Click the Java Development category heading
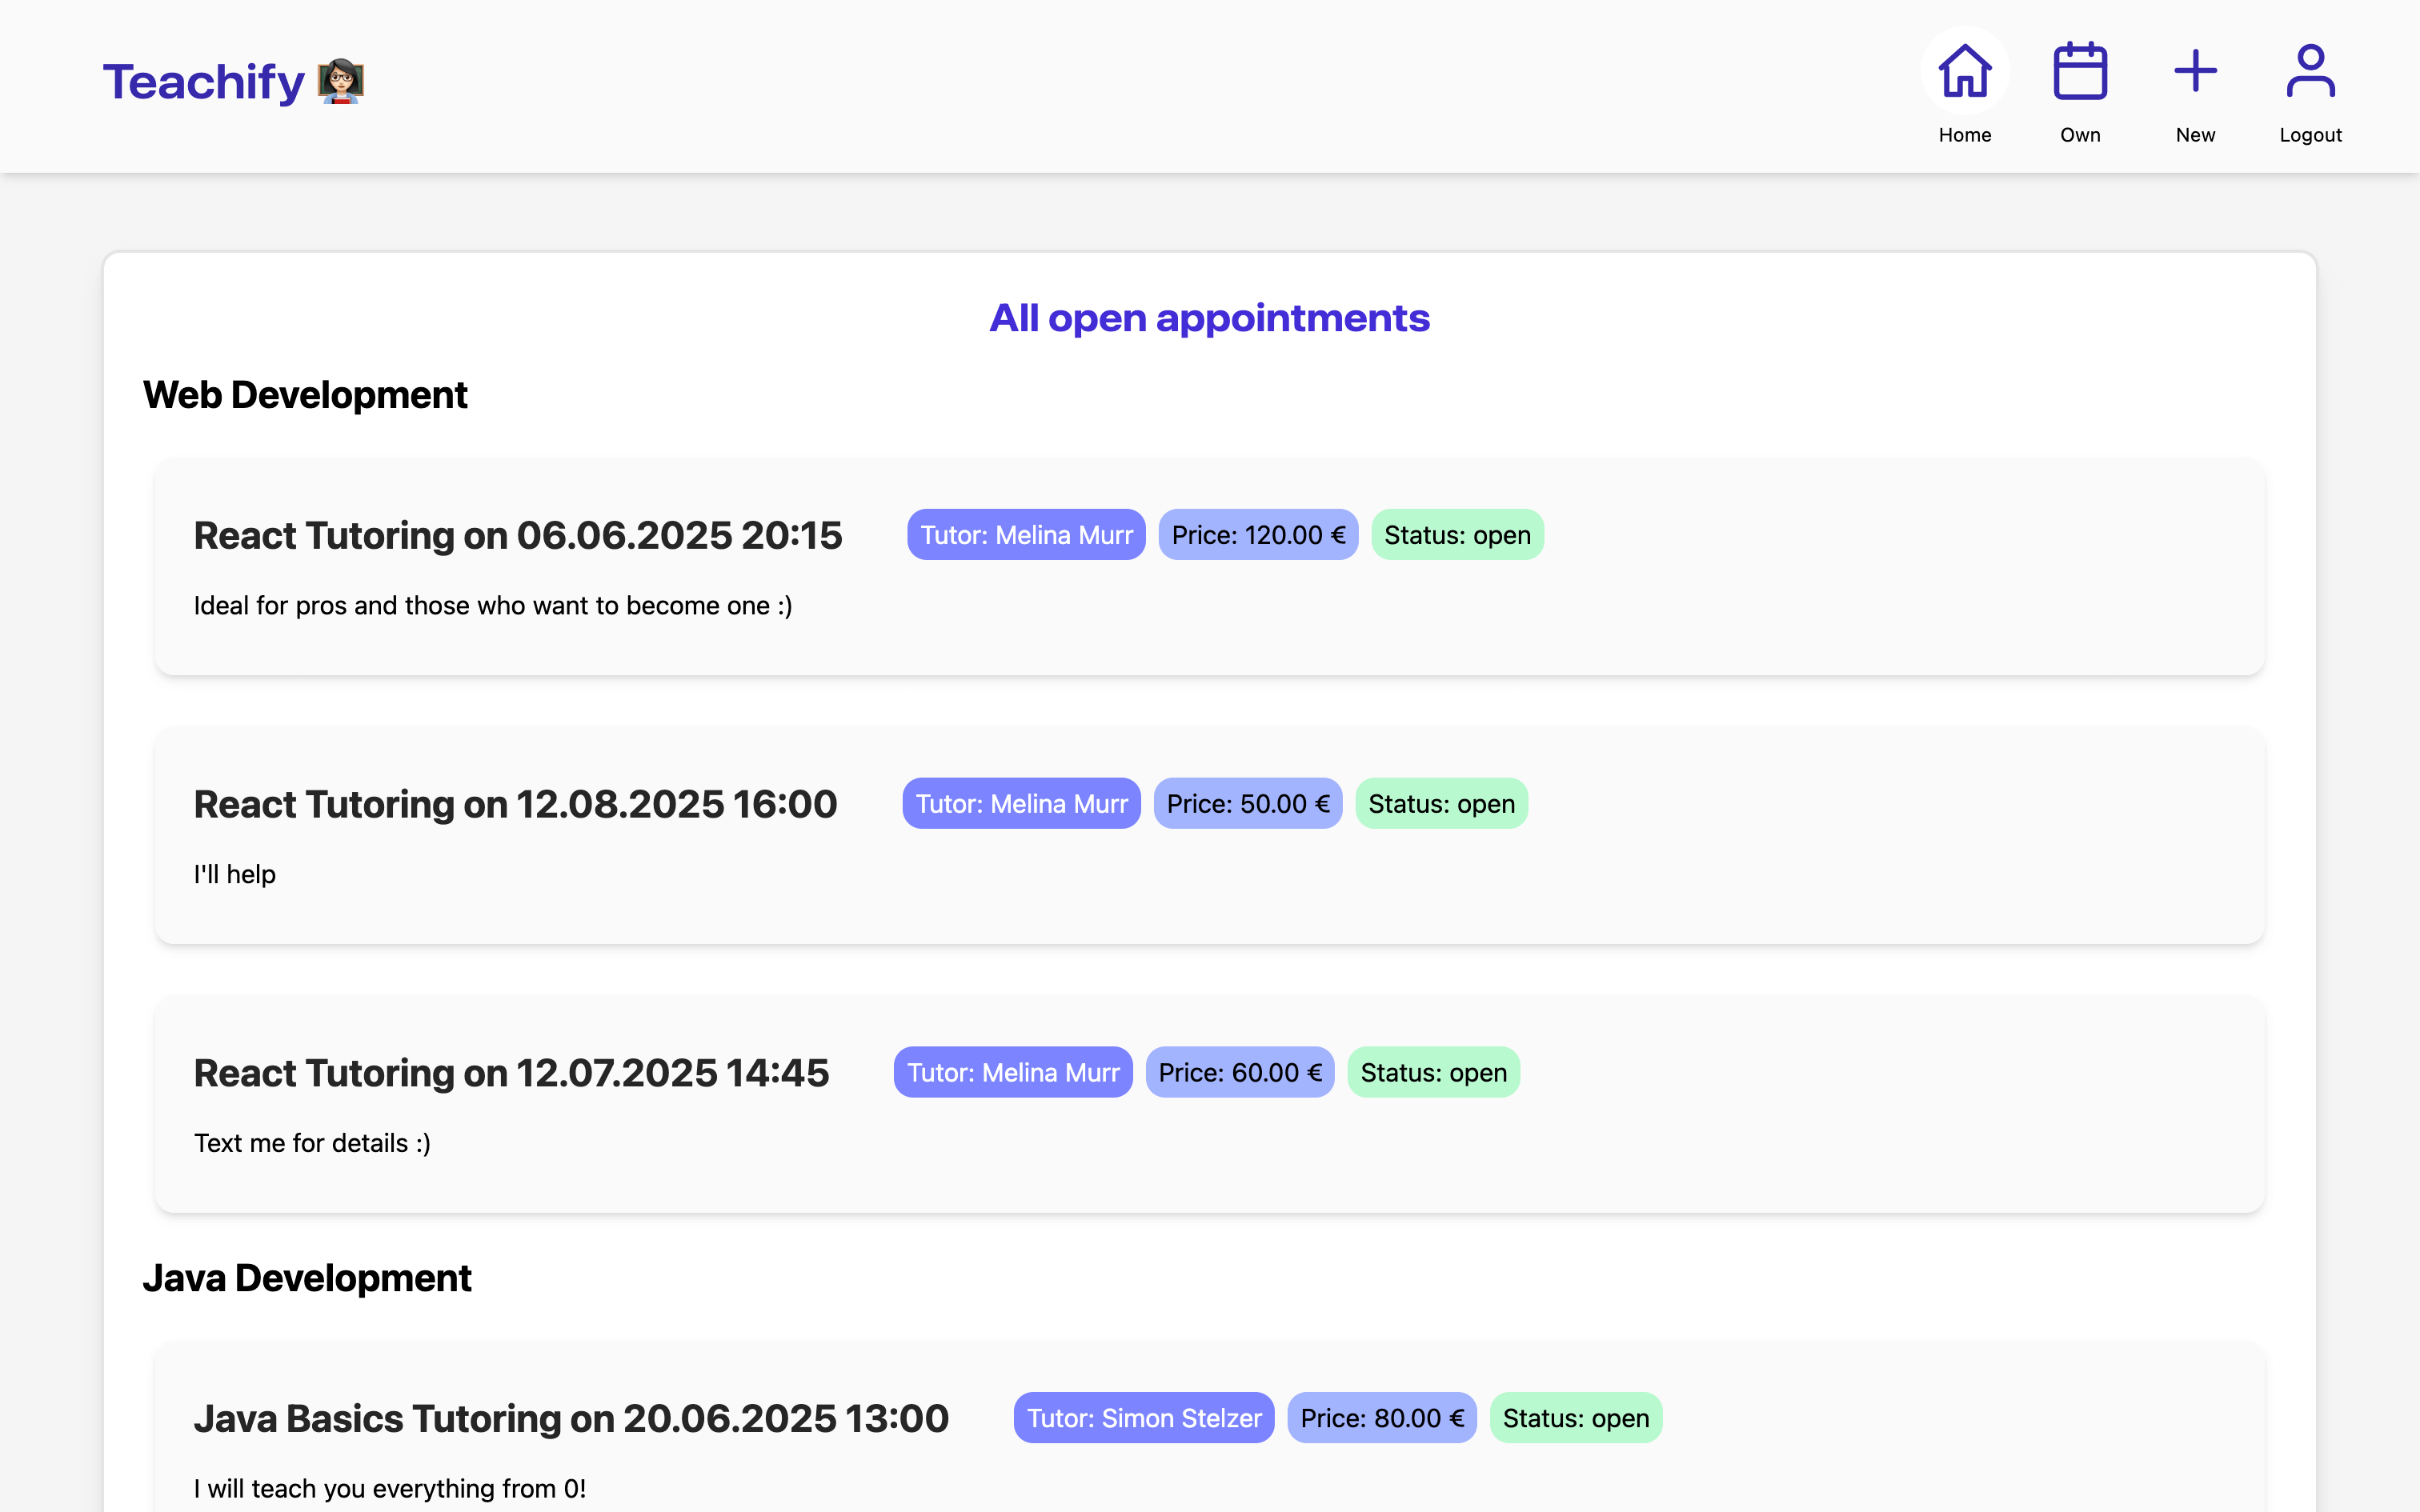This screenshot has width=2420, height=1512. point(307,1278)
